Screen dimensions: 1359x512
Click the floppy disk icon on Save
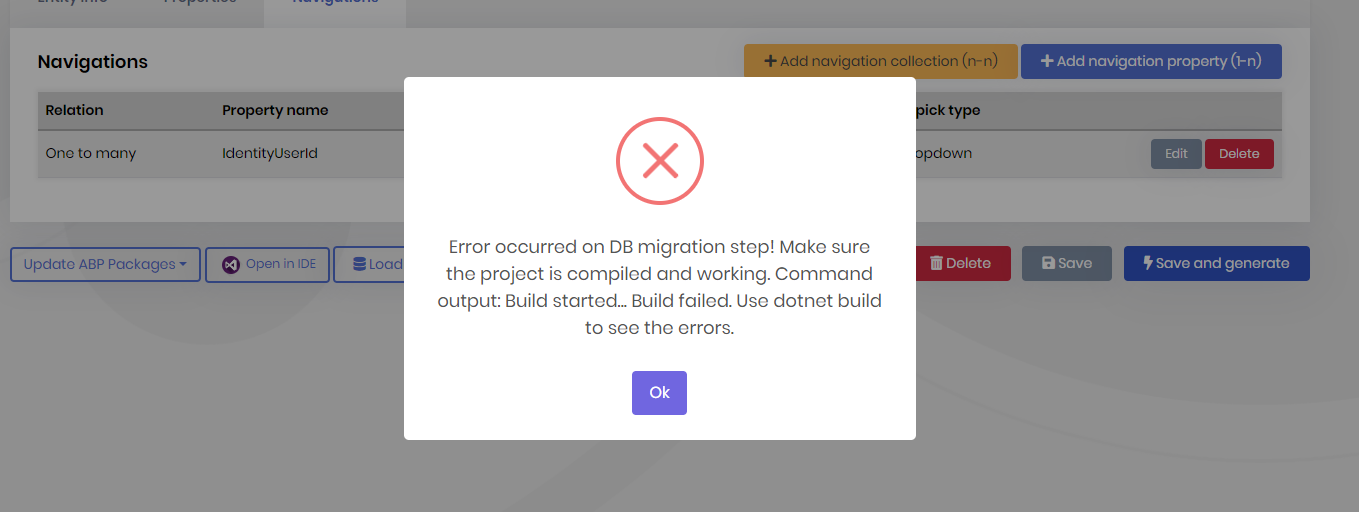point(1048,263)
